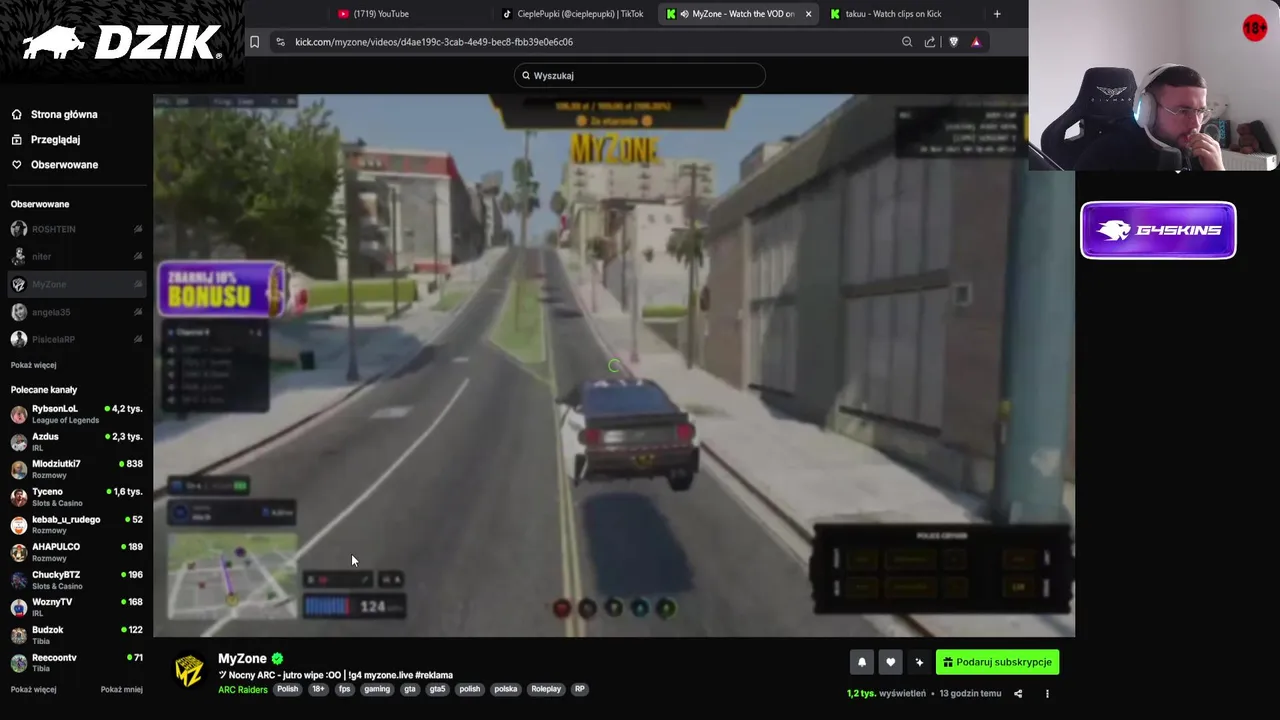1280x720 pixels.
Task: Open followed channel PisicelaRP
Action: [x=53, y=339]
